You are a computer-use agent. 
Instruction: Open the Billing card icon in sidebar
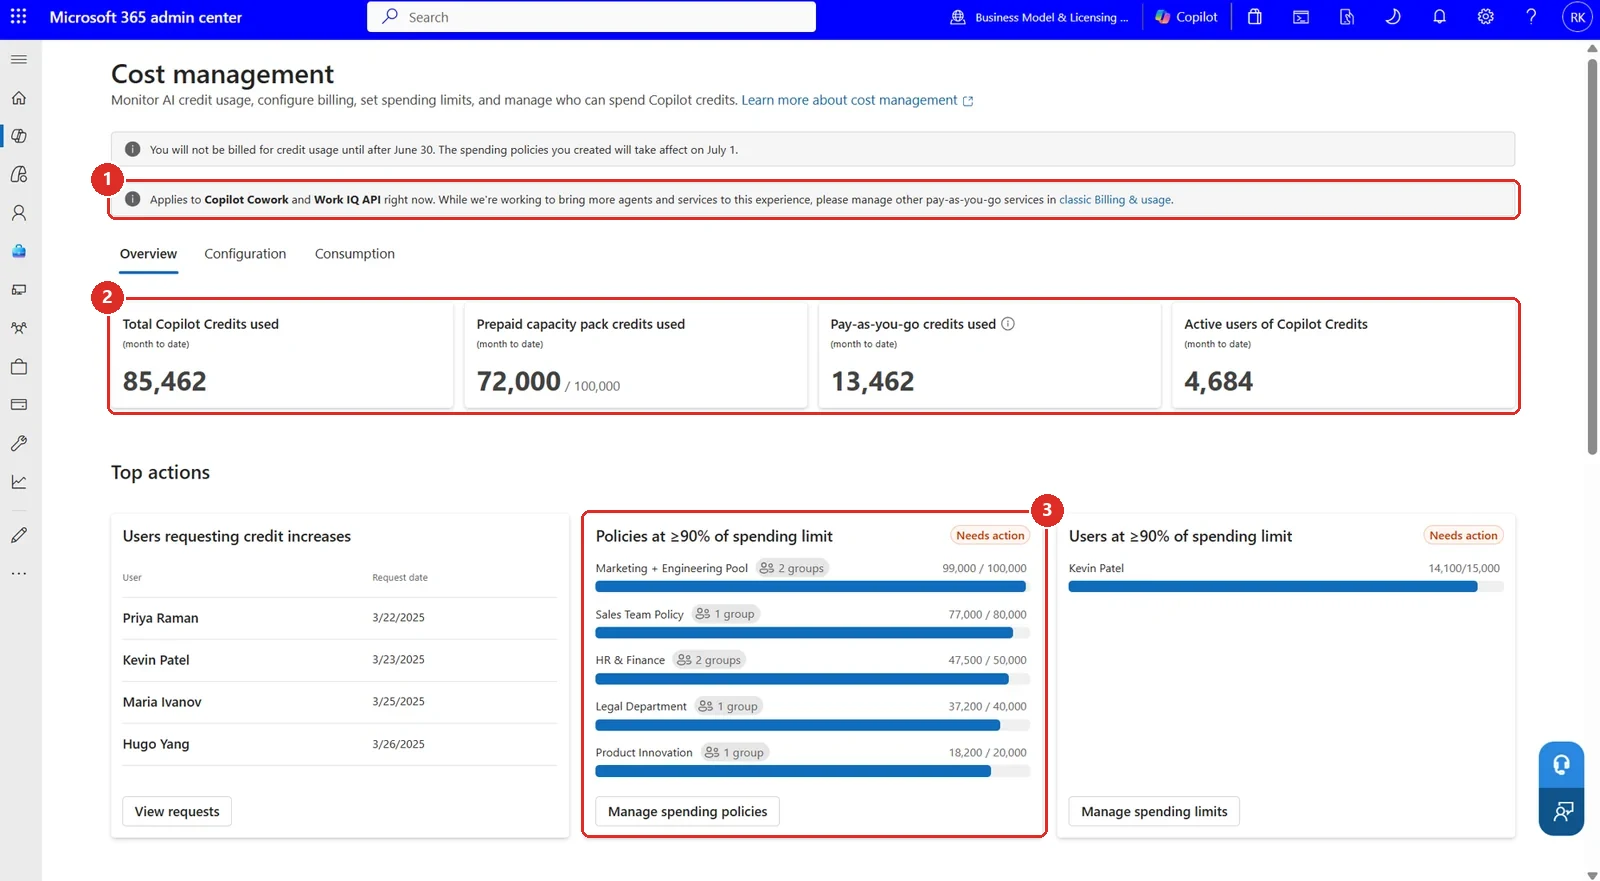(19, 405)
